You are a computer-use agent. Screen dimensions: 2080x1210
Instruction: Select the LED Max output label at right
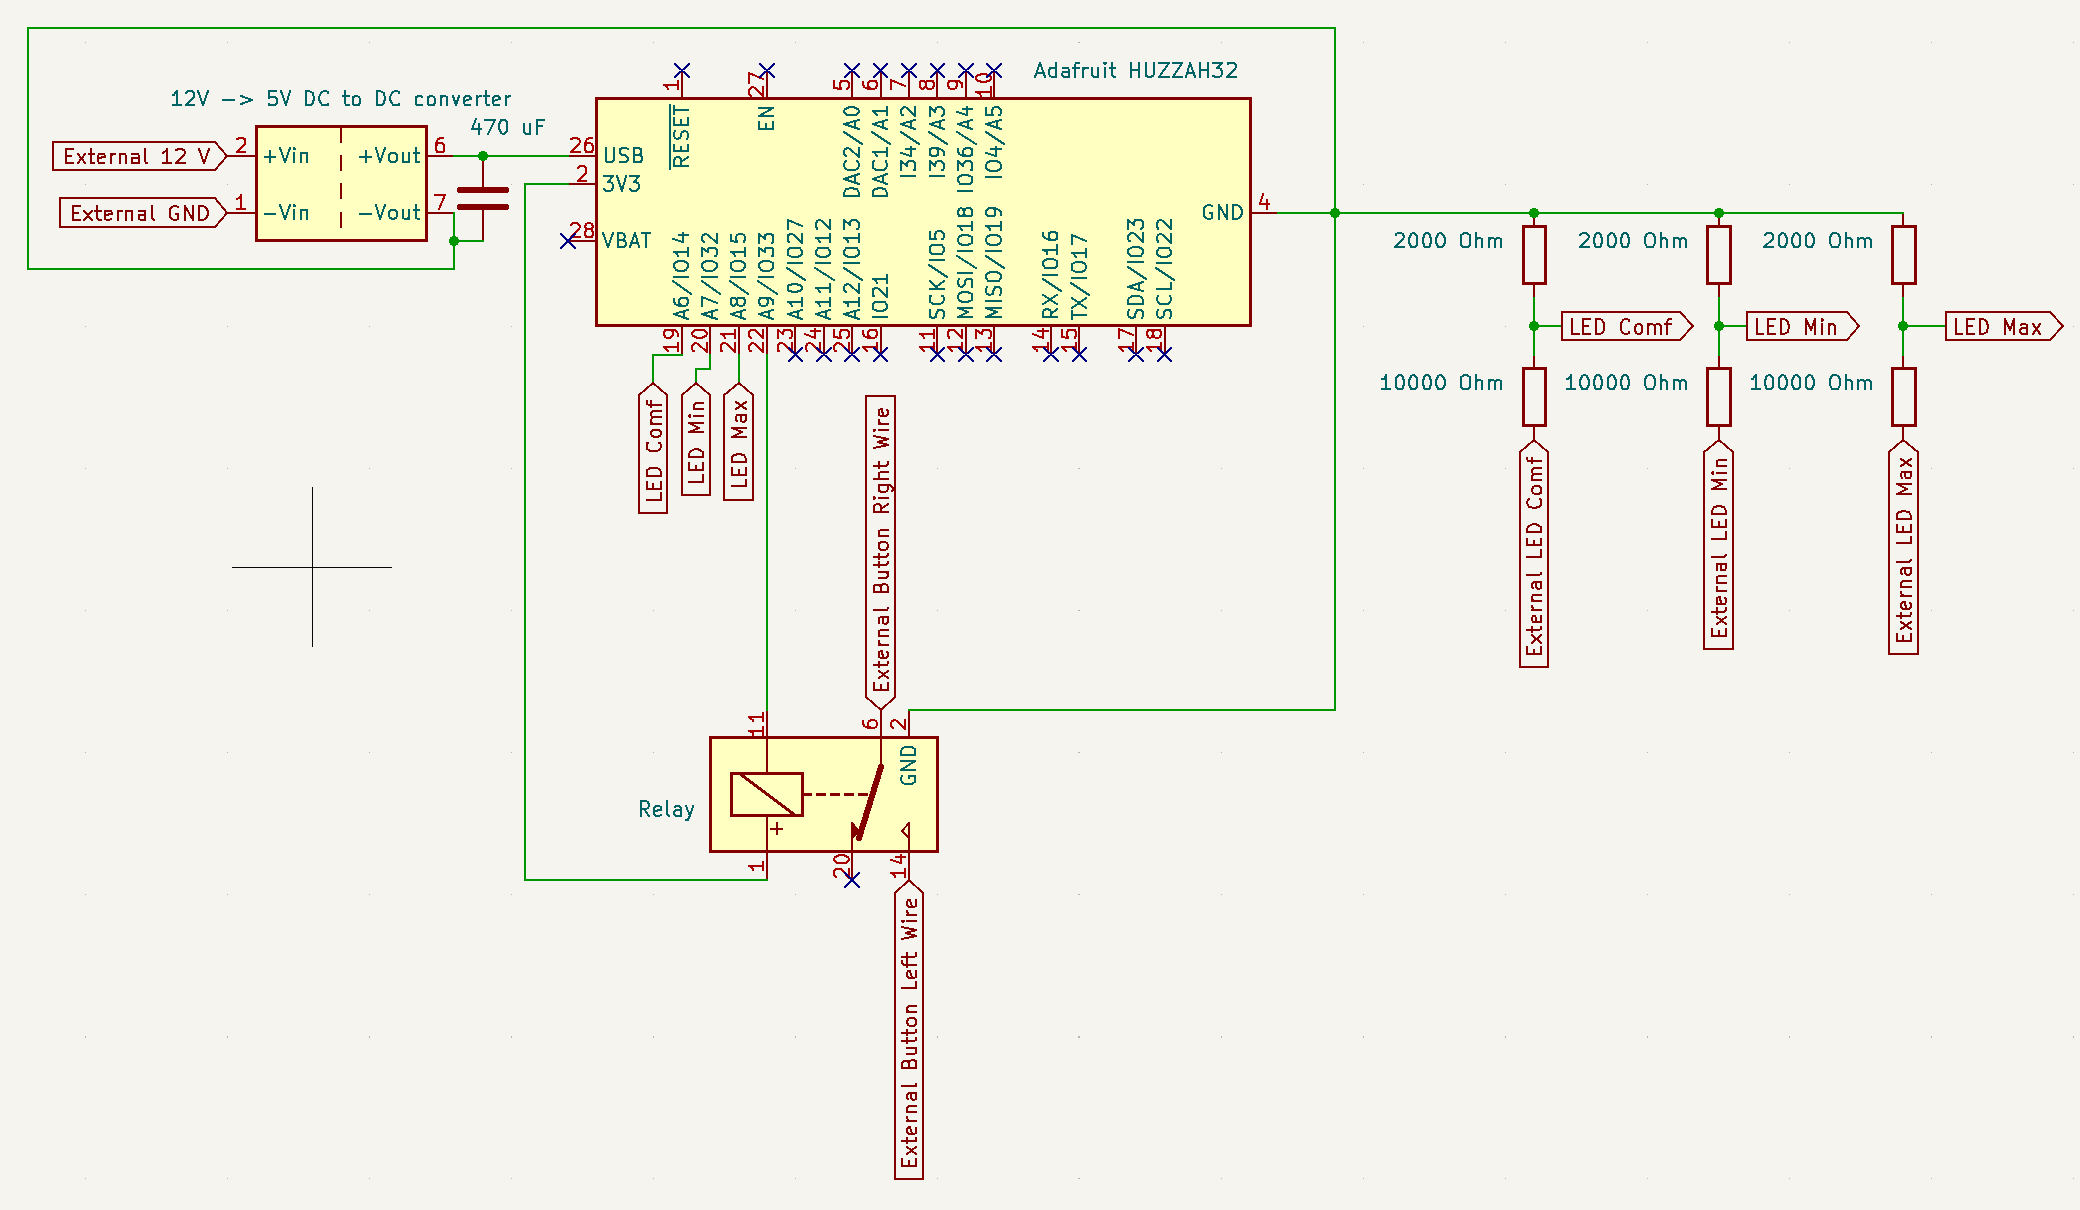pyautogui.click(x=2004, y=327)
